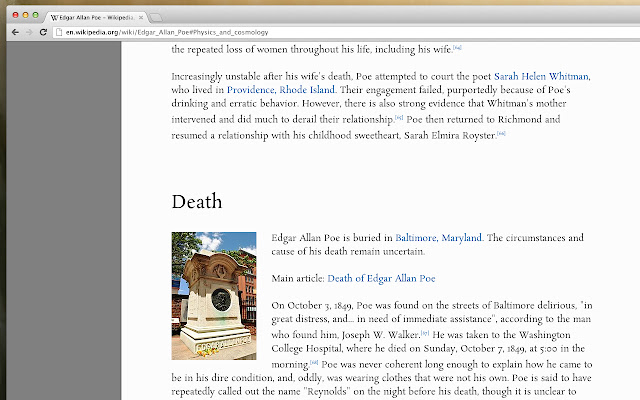Click the page icon in the address bar
640x400 pixels.
(59, 32)
